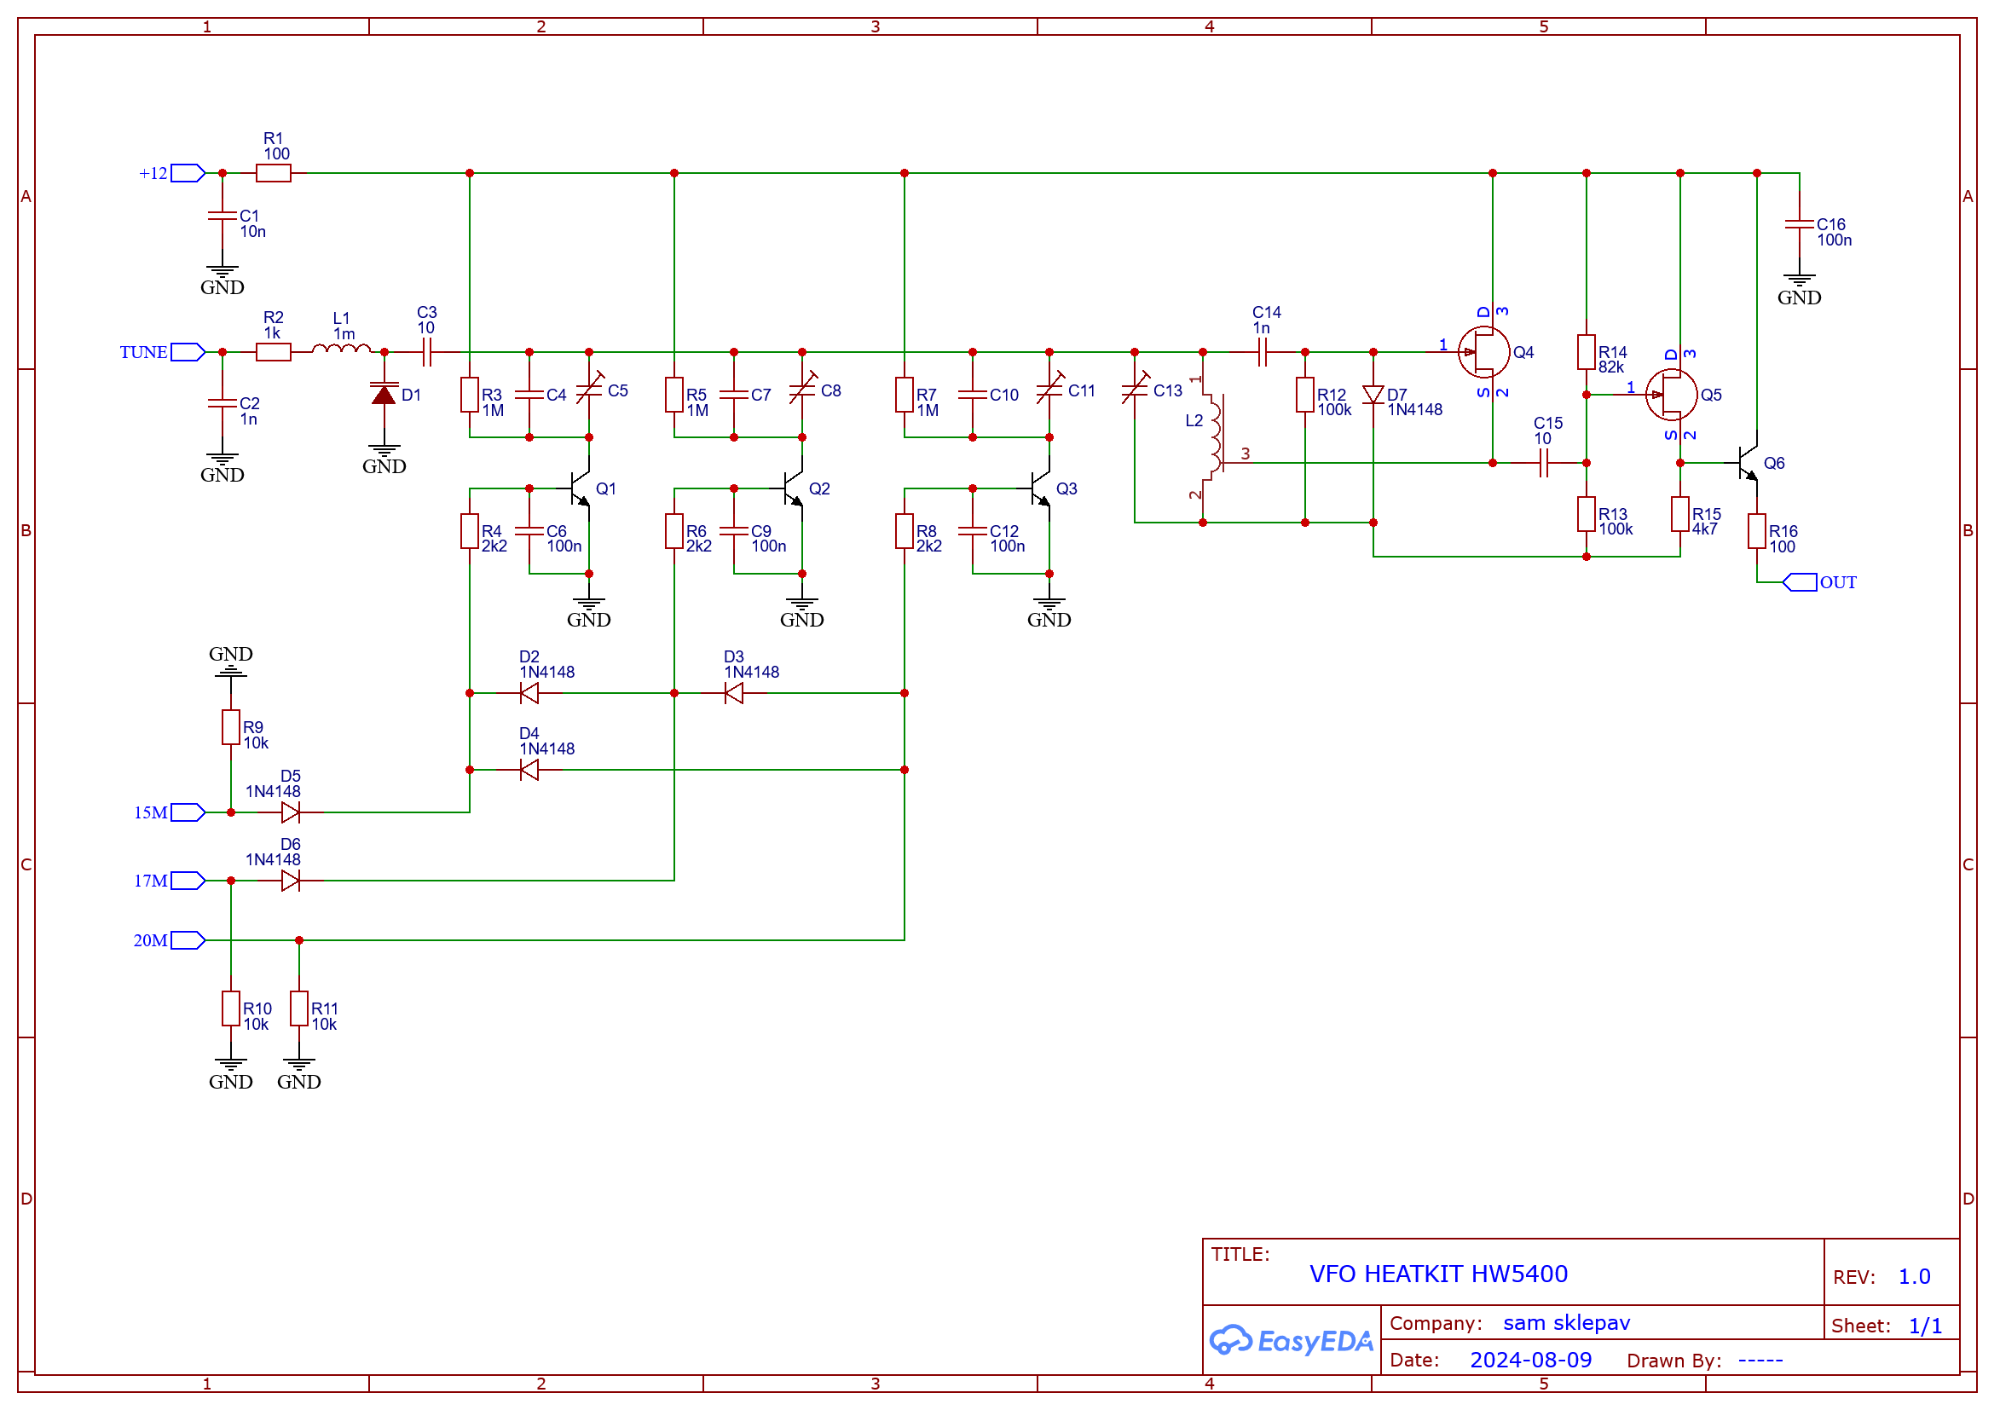Click the Q4 JFET transistor symbol
This screenshot has height=1410, width=2000.
click(1484, 353)
